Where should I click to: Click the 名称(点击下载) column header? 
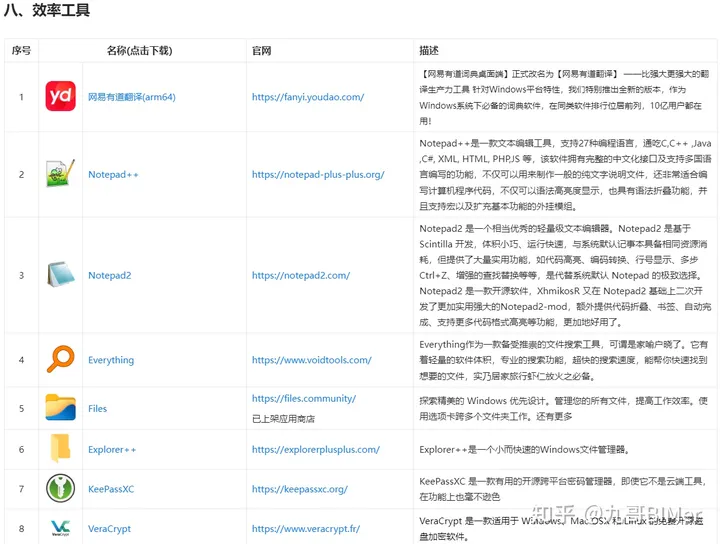140,50
